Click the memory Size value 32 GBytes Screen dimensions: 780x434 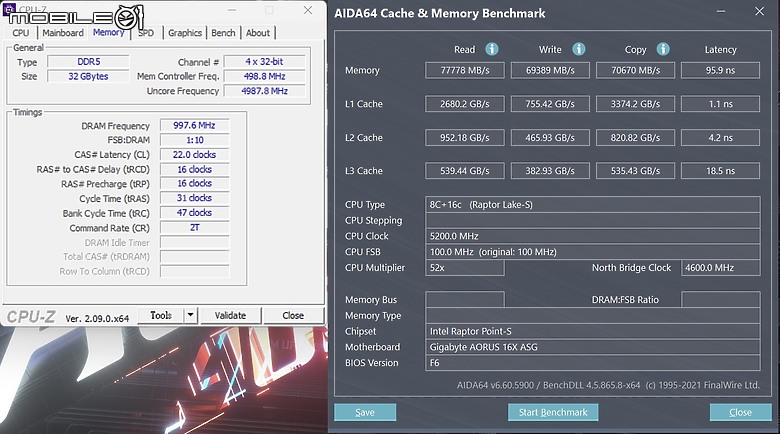[x=89, y=76]
